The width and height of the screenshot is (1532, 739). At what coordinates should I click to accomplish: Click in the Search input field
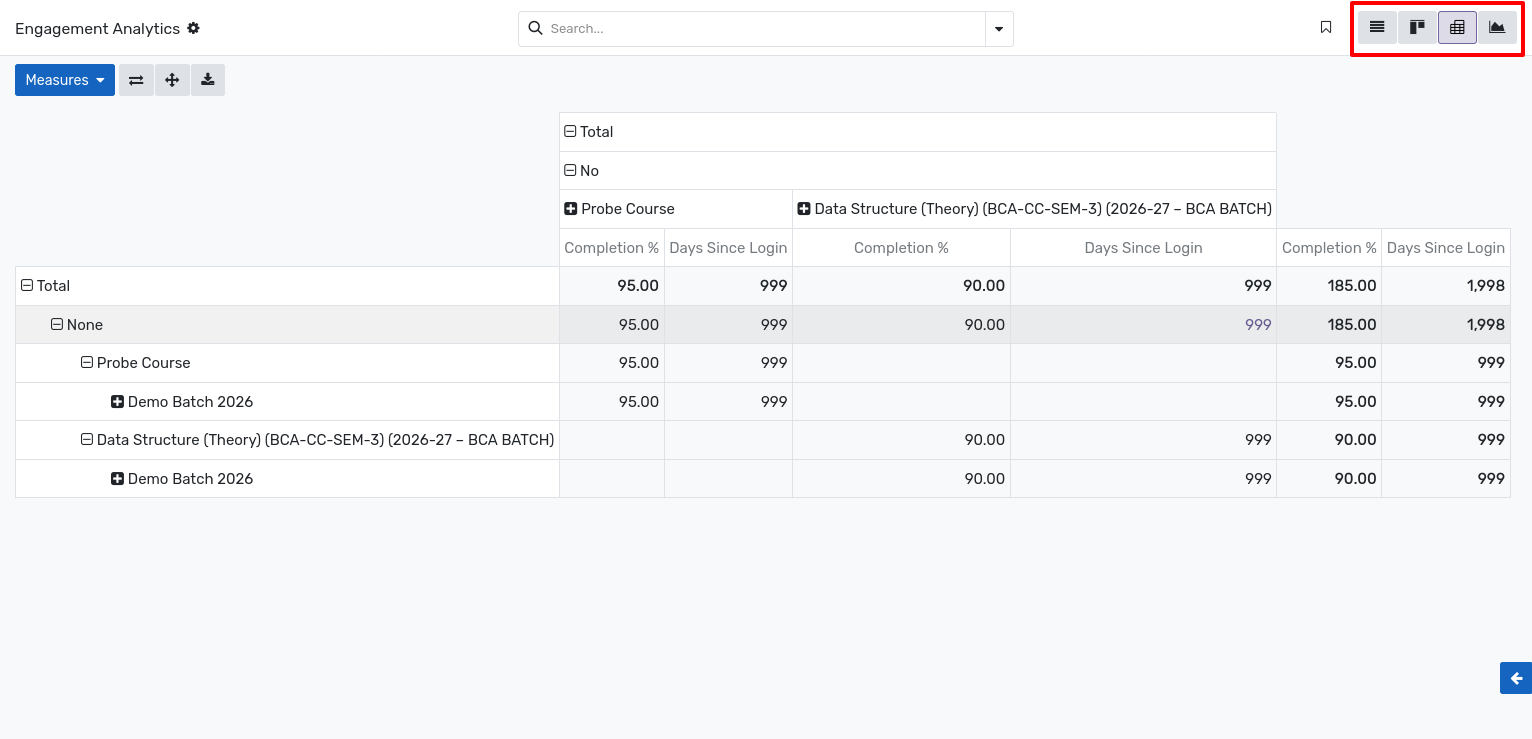coord(765,29)
